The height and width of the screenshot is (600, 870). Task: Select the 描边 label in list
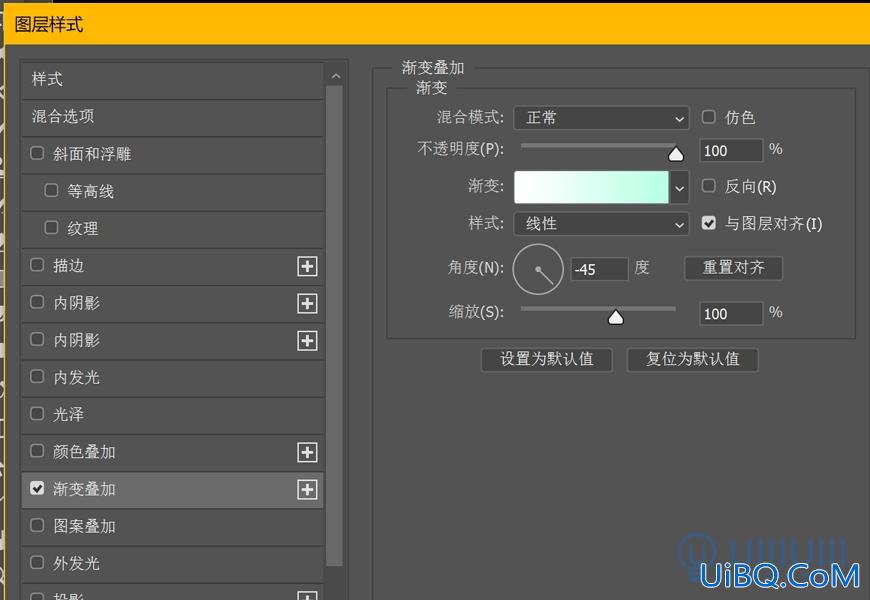pos(68,266)
